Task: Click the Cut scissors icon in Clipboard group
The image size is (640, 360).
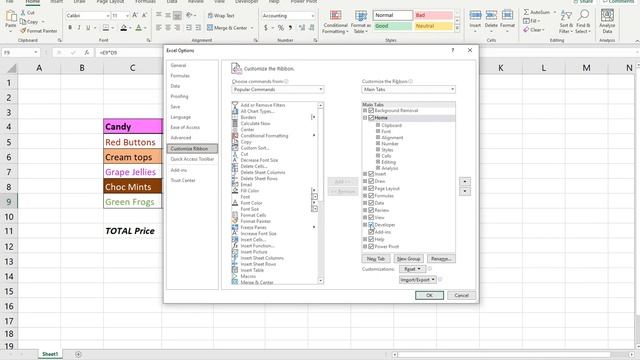Action: [x=23, y=13]
